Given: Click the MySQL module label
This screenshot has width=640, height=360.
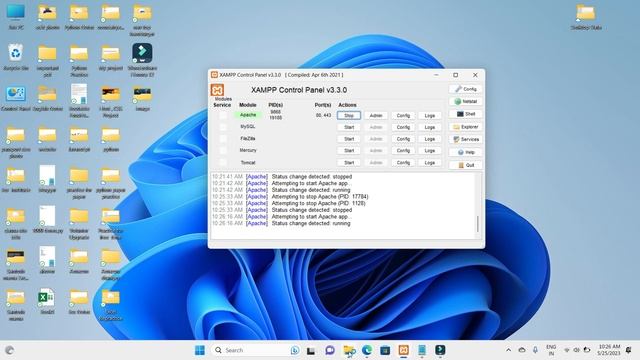Looking at the screenshot, I should [248, 127].
